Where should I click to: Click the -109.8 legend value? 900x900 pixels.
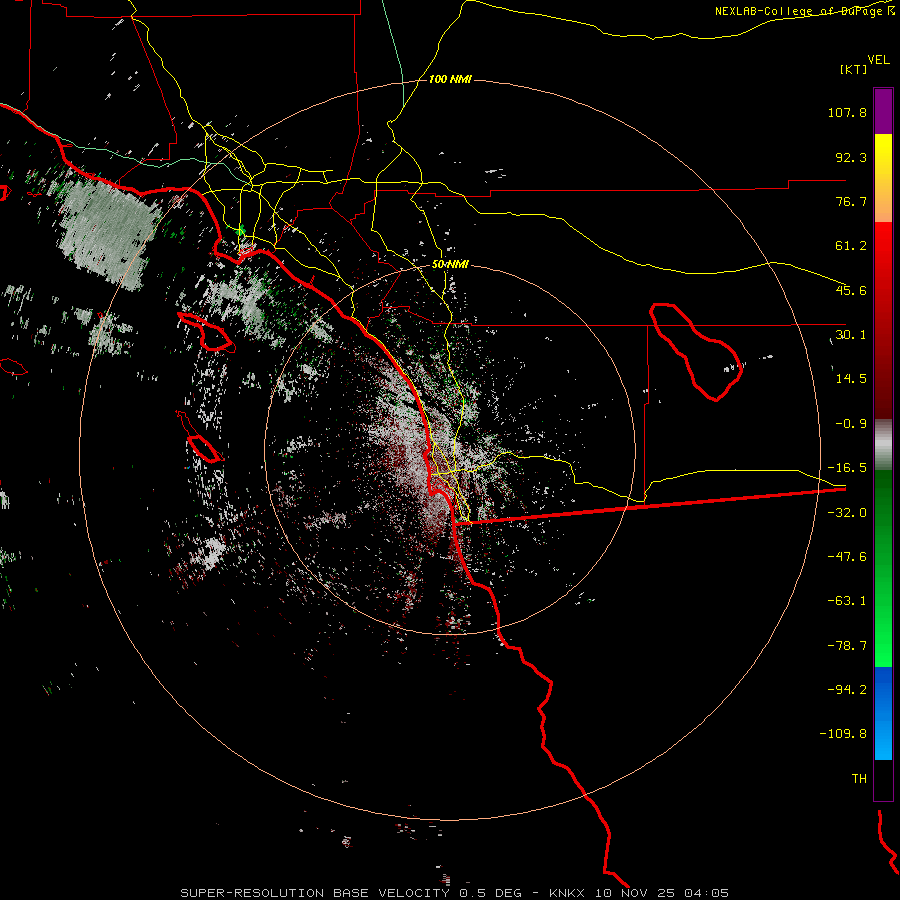click(843, 734)
